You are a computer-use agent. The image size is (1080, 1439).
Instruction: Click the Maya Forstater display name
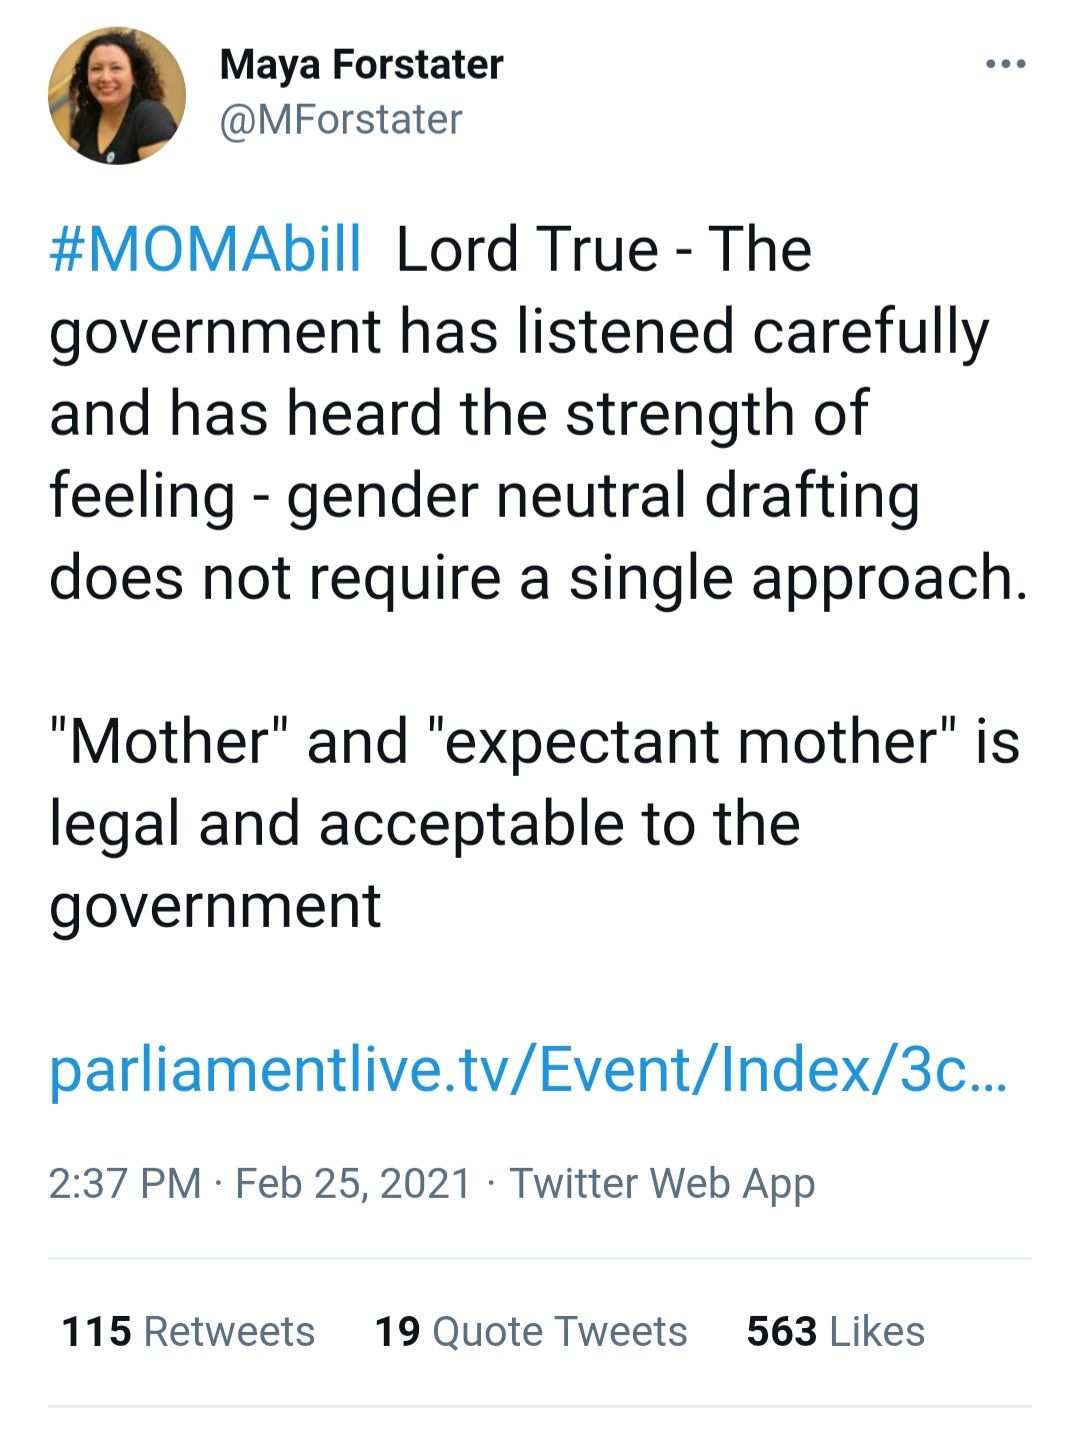pyautogui.click(x=361, y=66)
